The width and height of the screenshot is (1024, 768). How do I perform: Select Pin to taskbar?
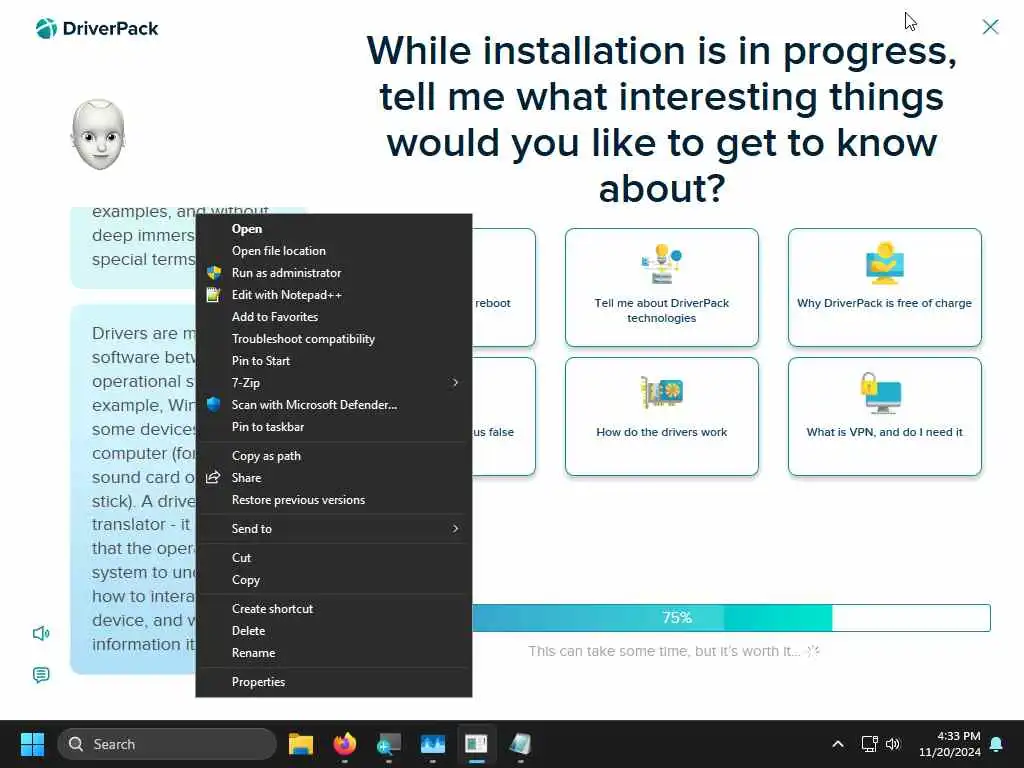(x=334, y=427)
